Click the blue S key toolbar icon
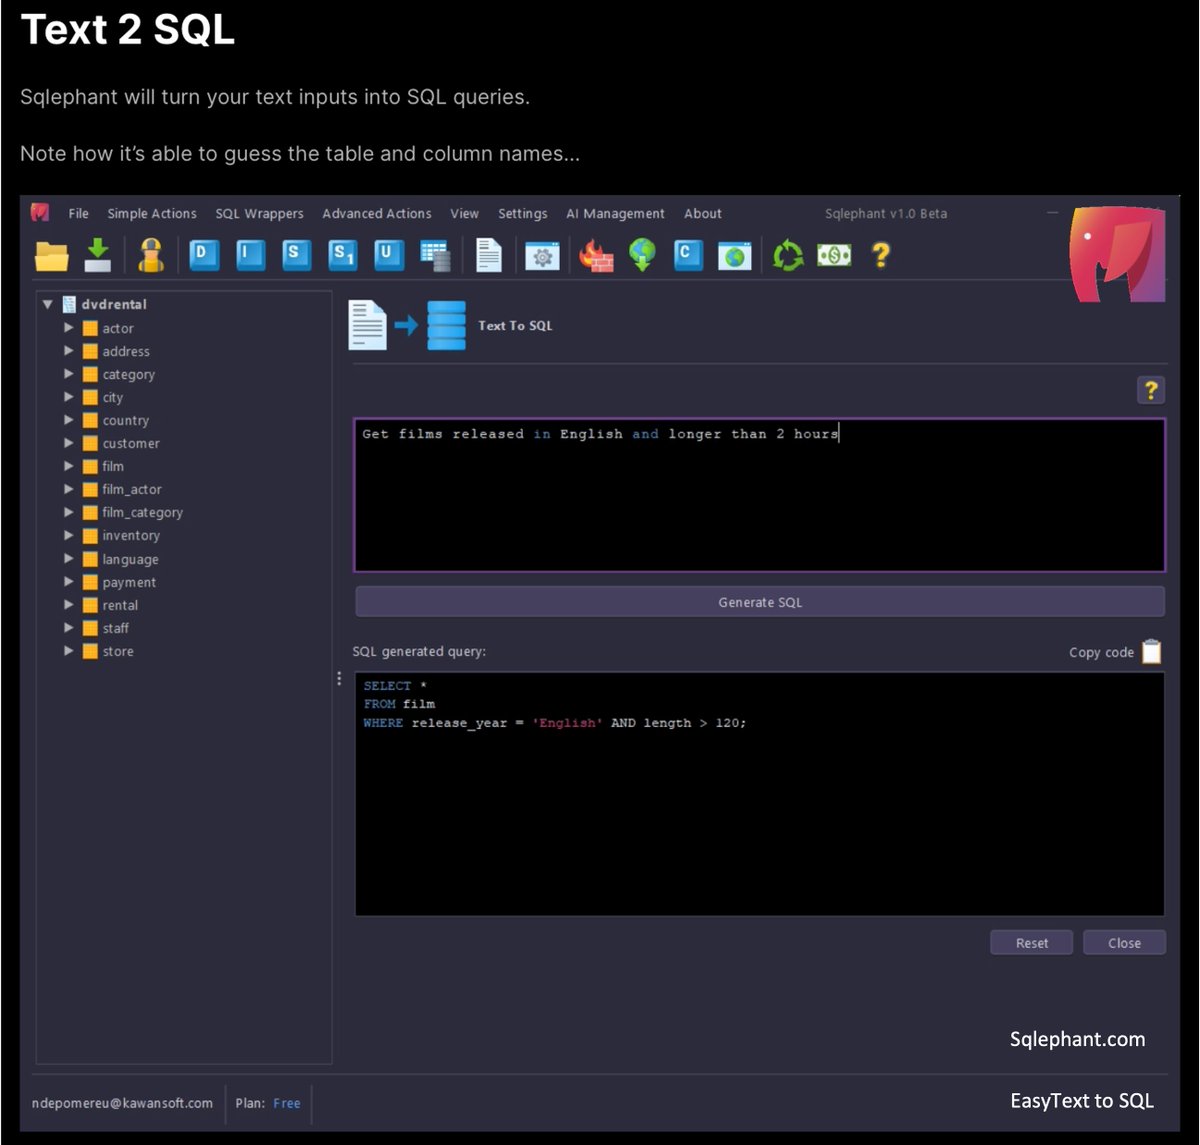The width and height of the screenshot is (1200, 1145). [295, 255]
